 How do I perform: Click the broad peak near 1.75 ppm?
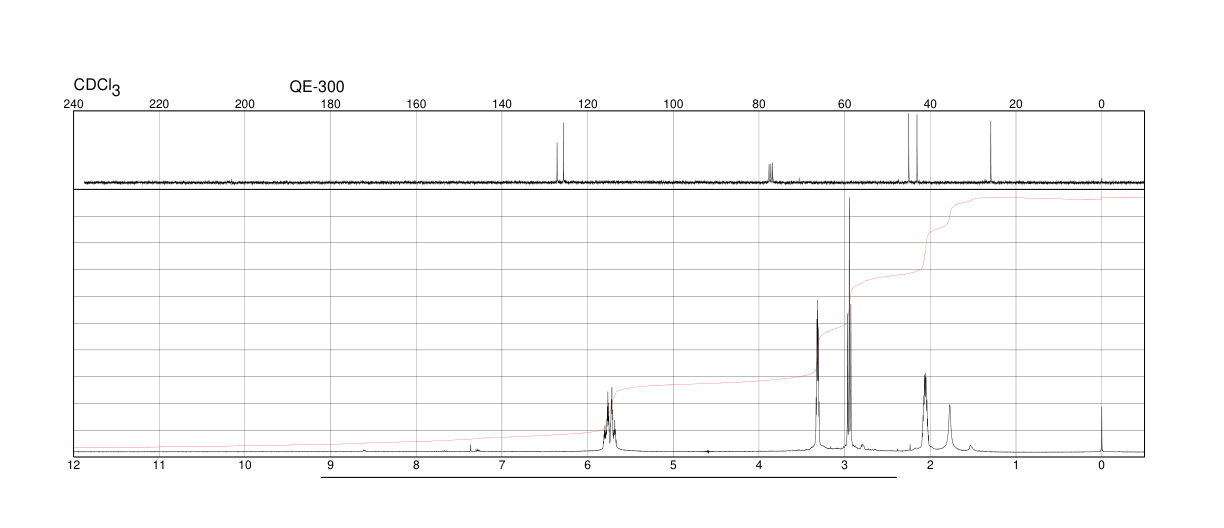pos(949,428)
